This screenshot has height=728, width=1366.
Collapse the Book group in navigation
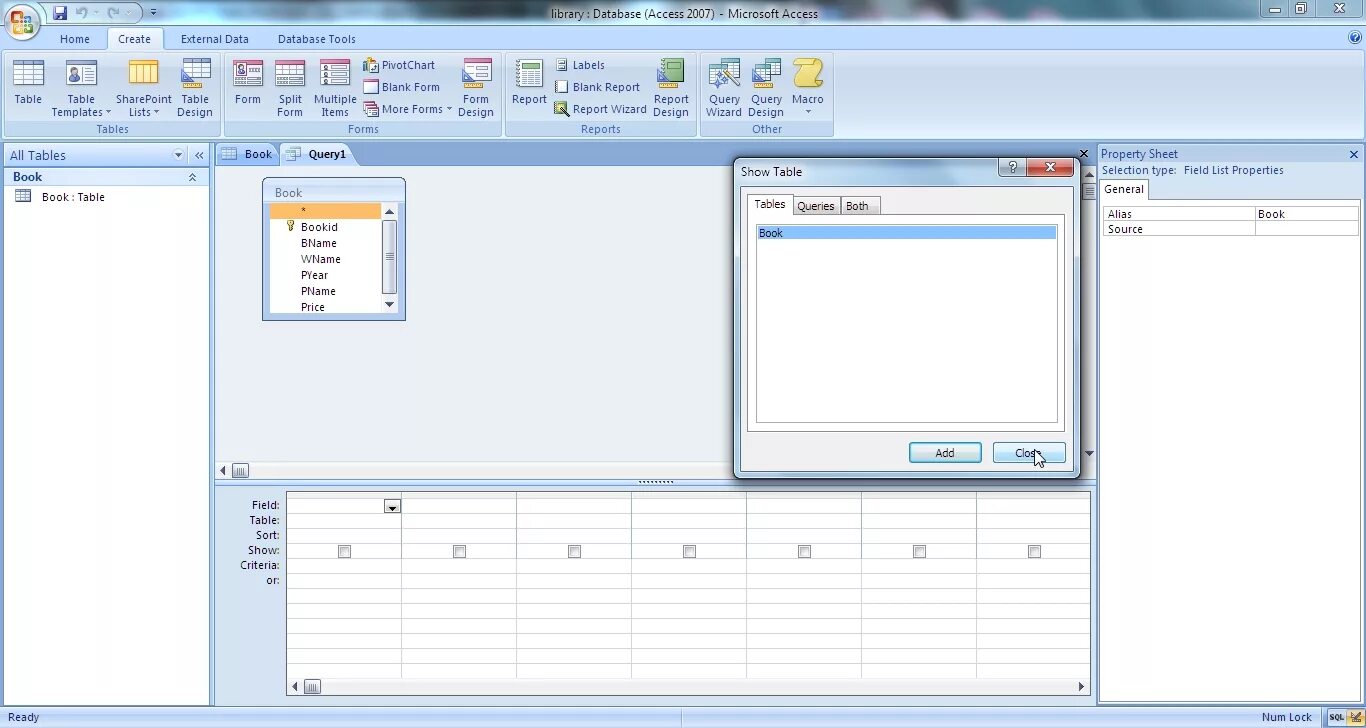193,177
